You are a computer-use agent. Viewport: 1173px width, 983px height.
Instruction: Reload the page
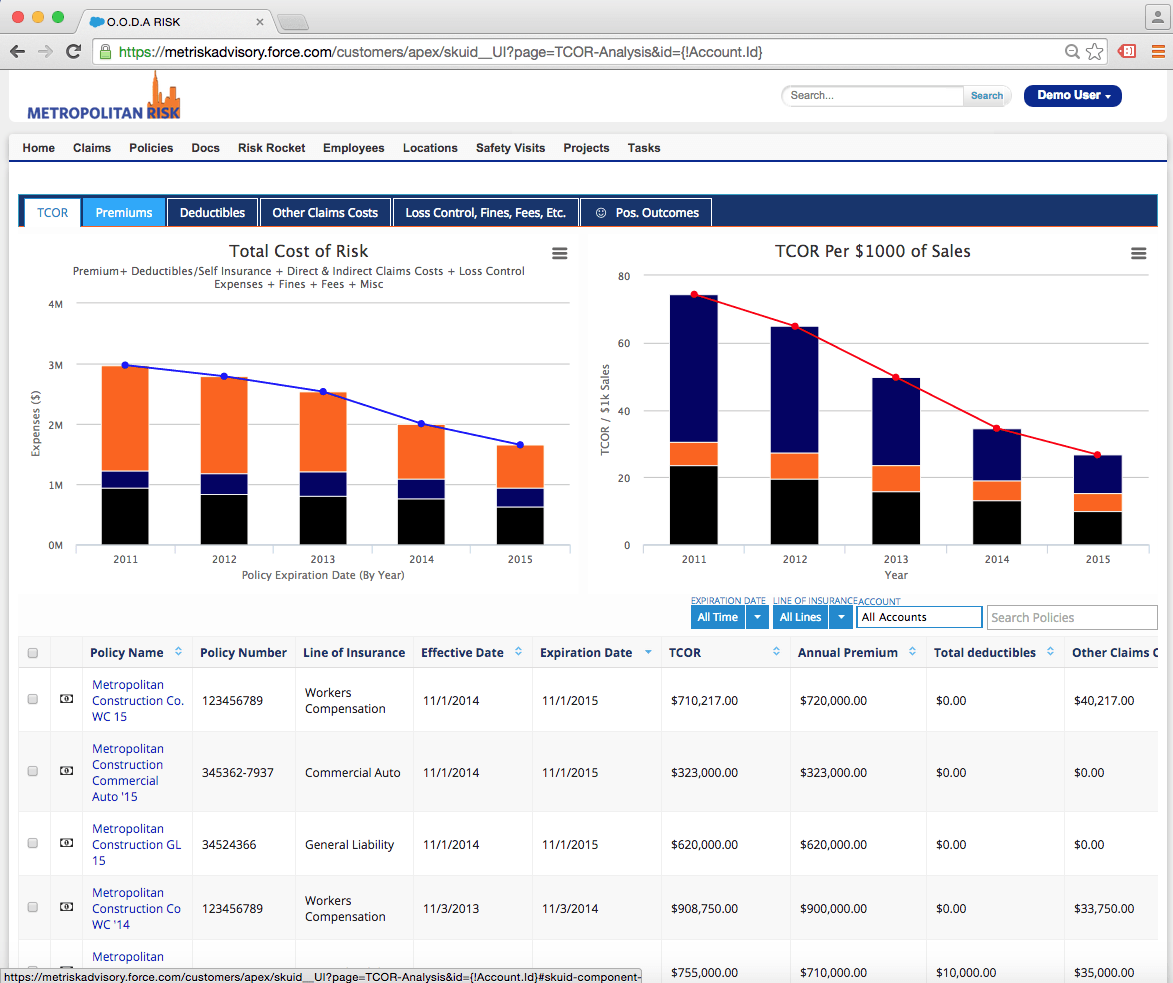(73, 52)
